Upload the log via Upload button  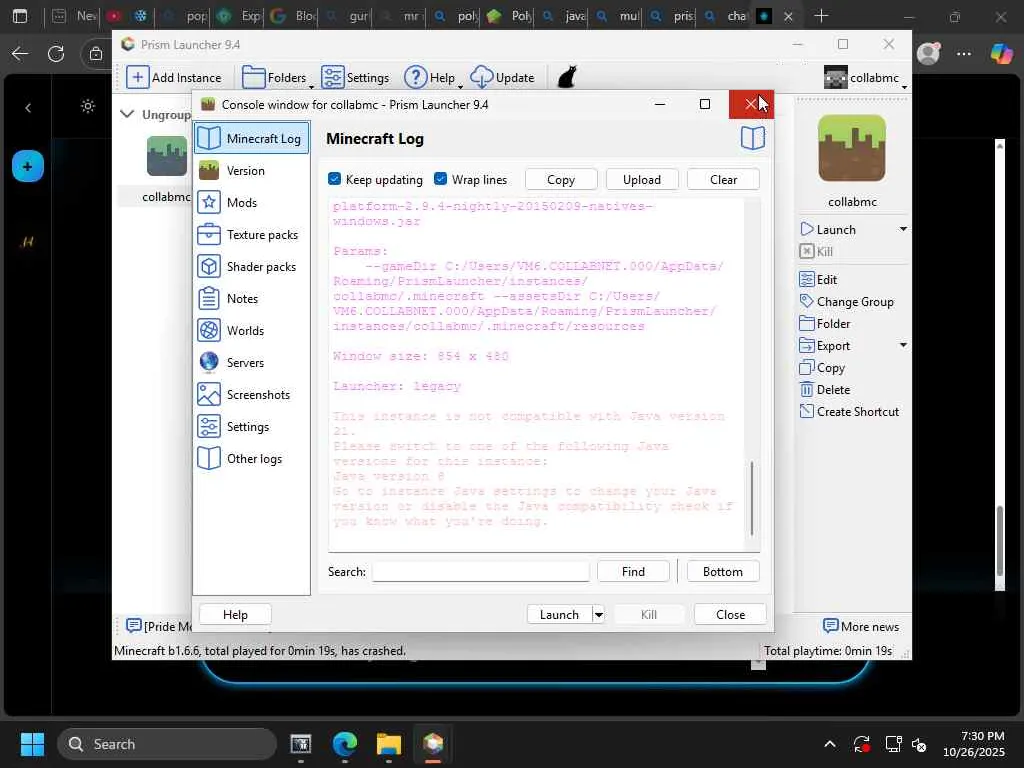click(642, 180)
